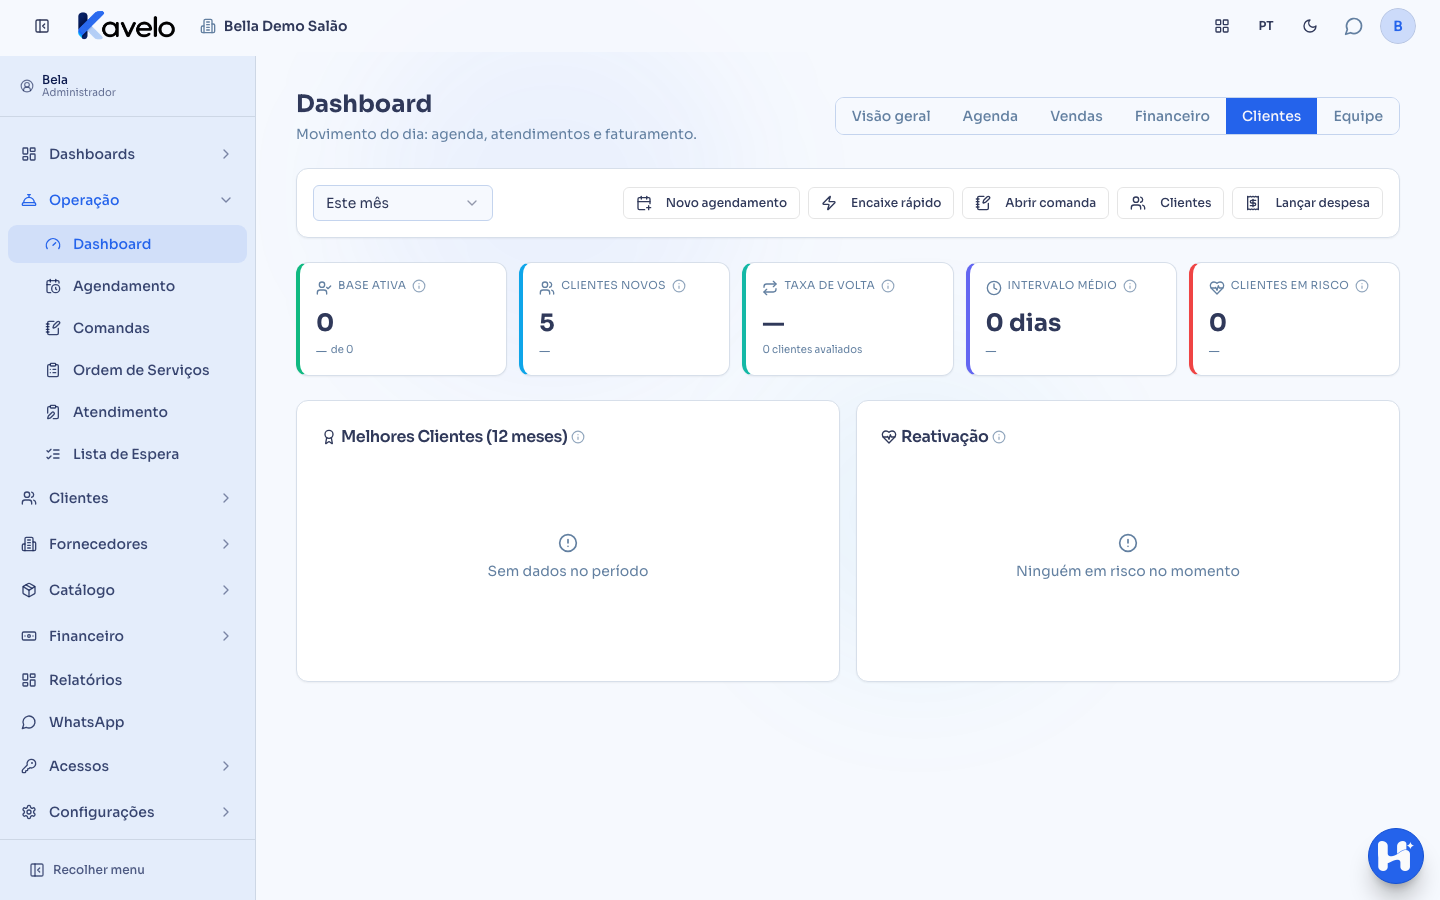The height and width of the screenshot is (900, 1440).
Task: Expand the Configurações sidebar section
Action: [x=127, y=812]
